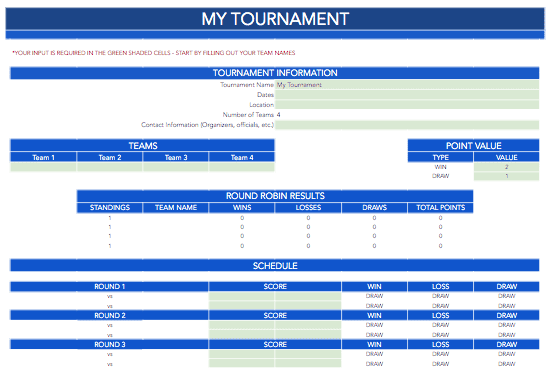The width and height of the screenshot is (548, 386).
Task: Click the Tournament Name label
Action: (247, 85)
